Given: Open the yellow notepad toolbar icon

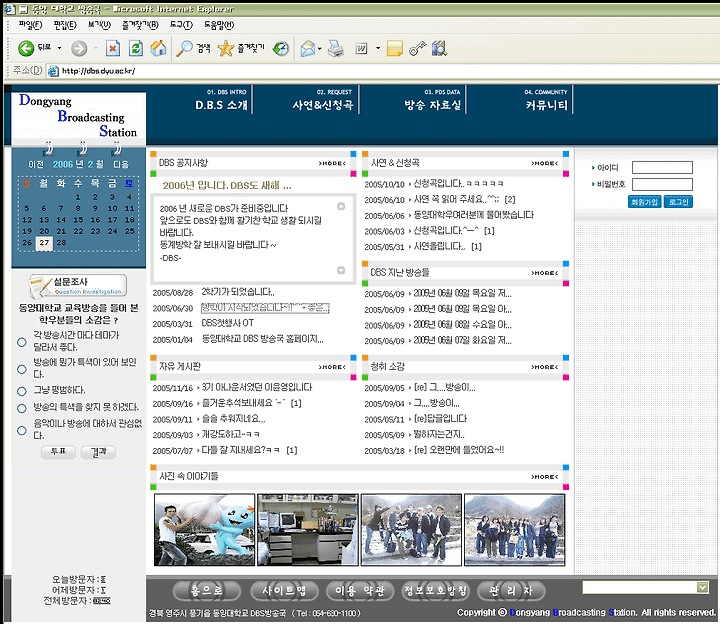Looking at the screenshot, I should (x=394, y=48).
